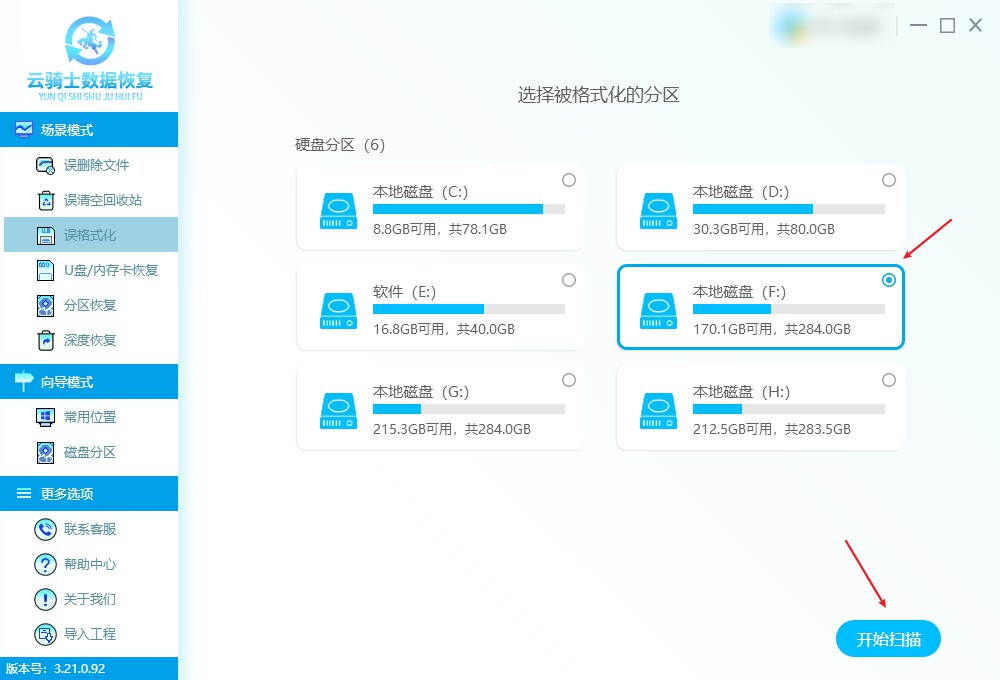Open the 误清空回收站 recycle bin icon
The image size is (1000, 680).
pos(46,200)
